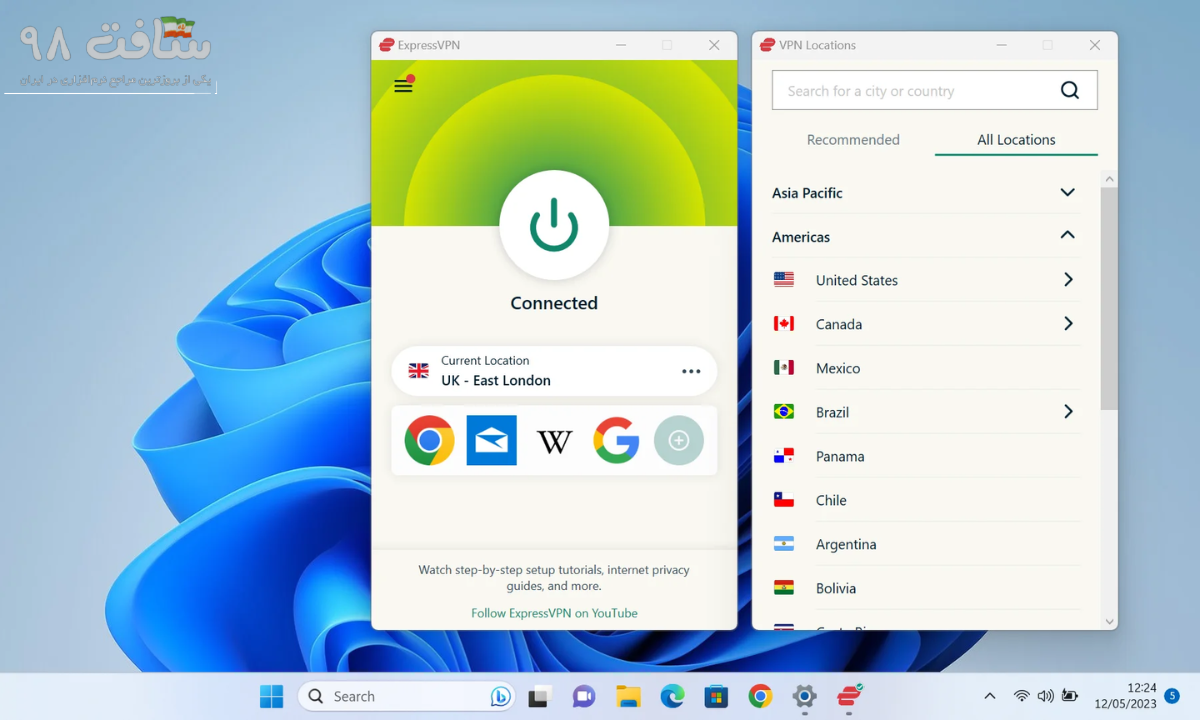Open Chrome from the taskbar
This screenshot has width=1200, height=720.
tap(760, 696)
